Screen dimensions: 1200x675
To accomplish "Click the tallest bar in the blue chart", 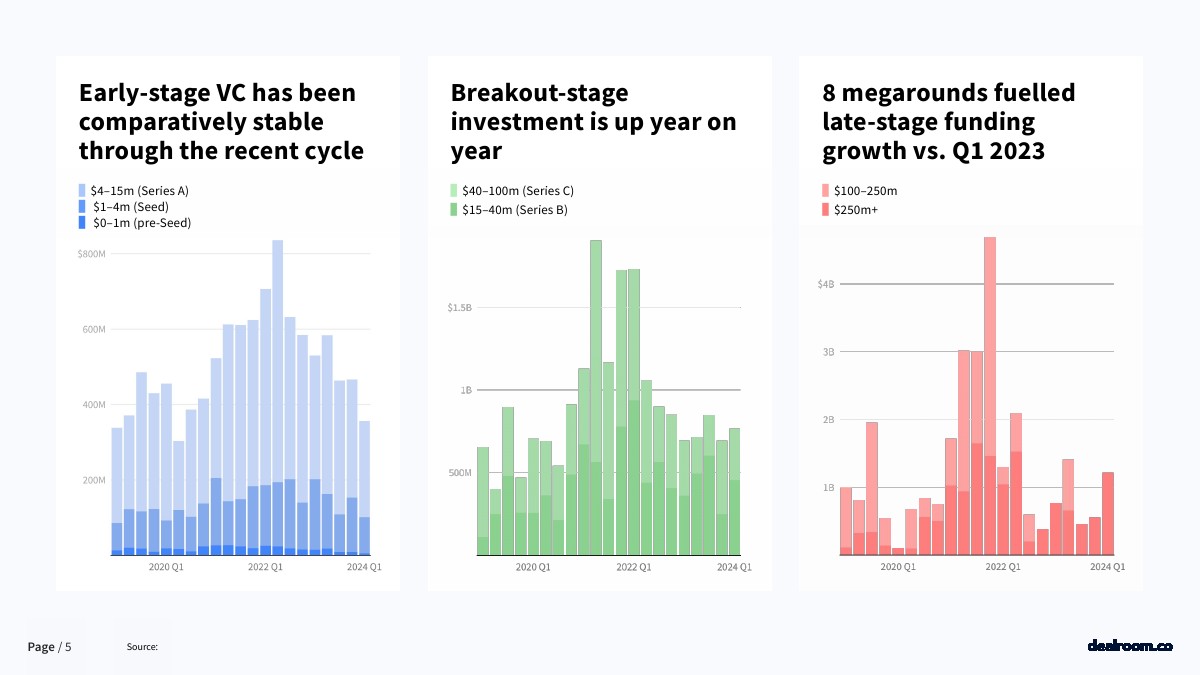I will (278, 400).
